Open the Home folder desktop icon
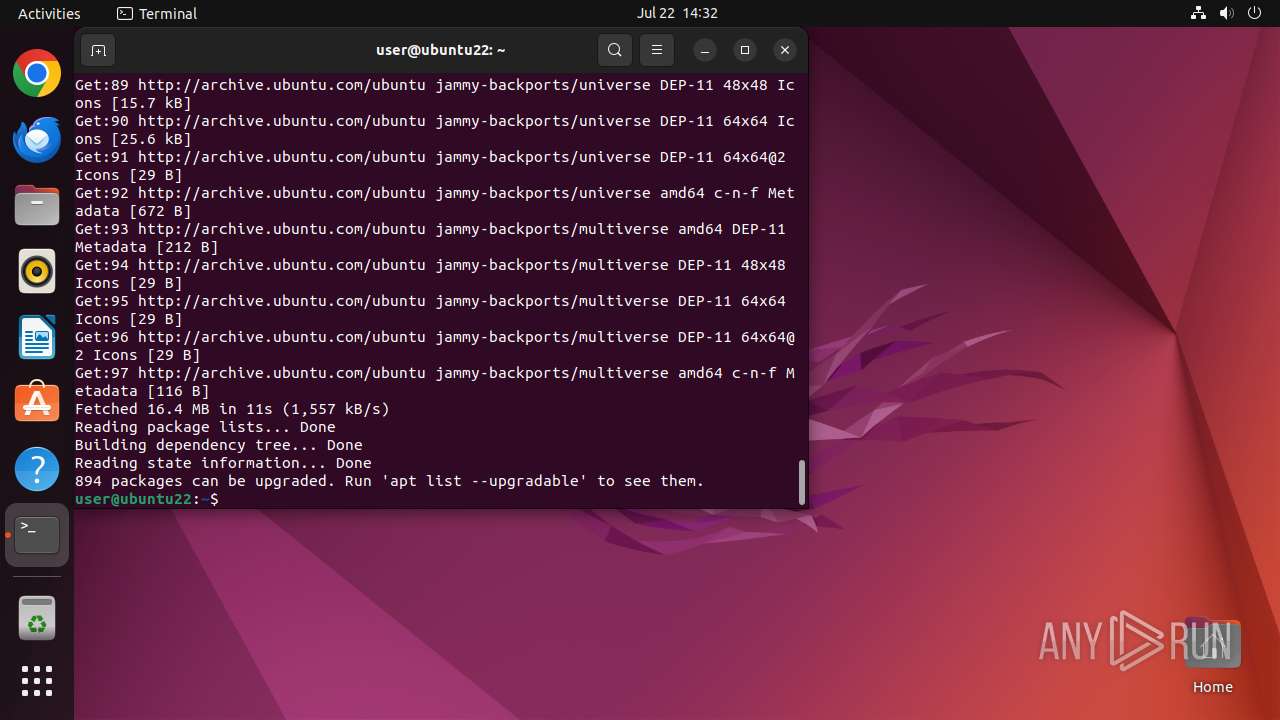 tap(1212, 655)
